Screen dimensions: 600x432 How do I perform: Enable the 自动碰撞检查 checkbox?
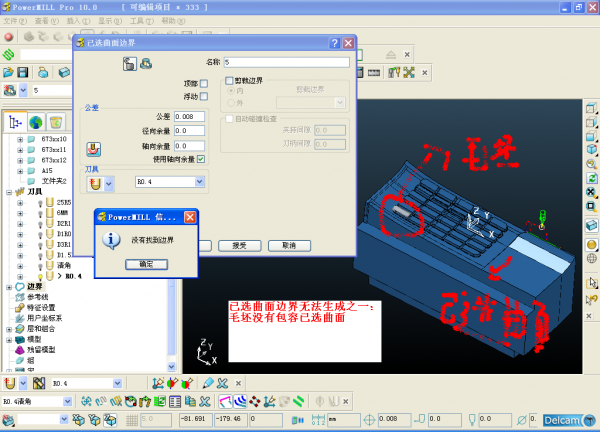[229, 119]
